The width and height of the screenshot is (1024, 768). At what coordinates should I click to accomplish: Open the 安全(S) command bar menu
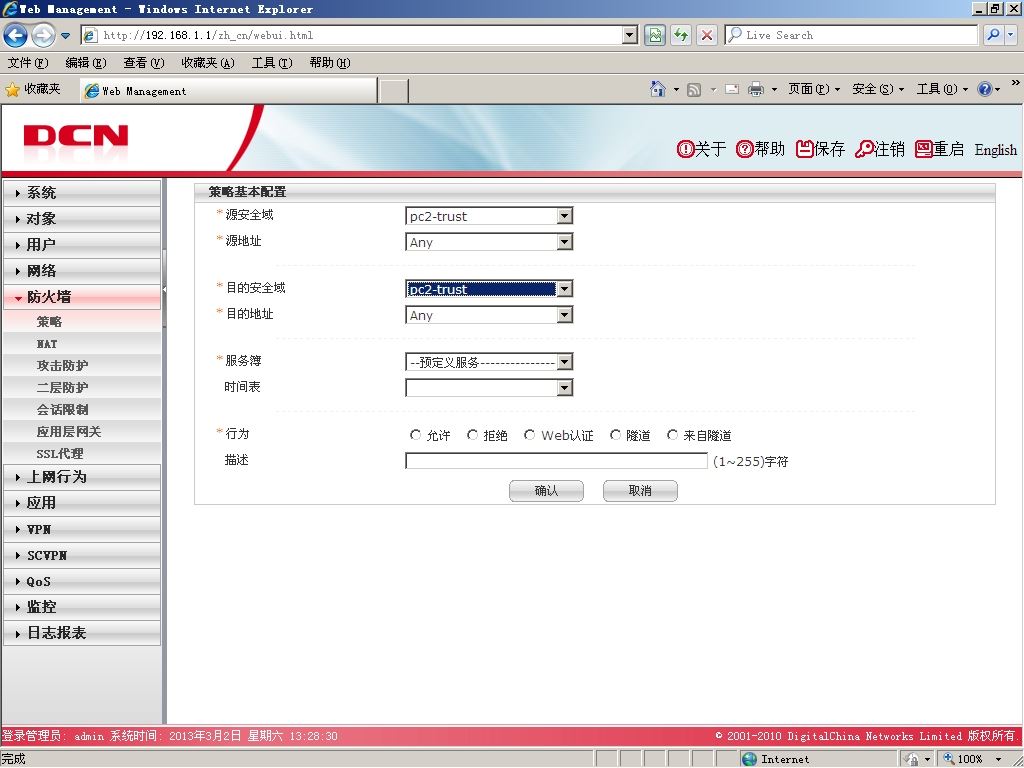tap(878, 89)
